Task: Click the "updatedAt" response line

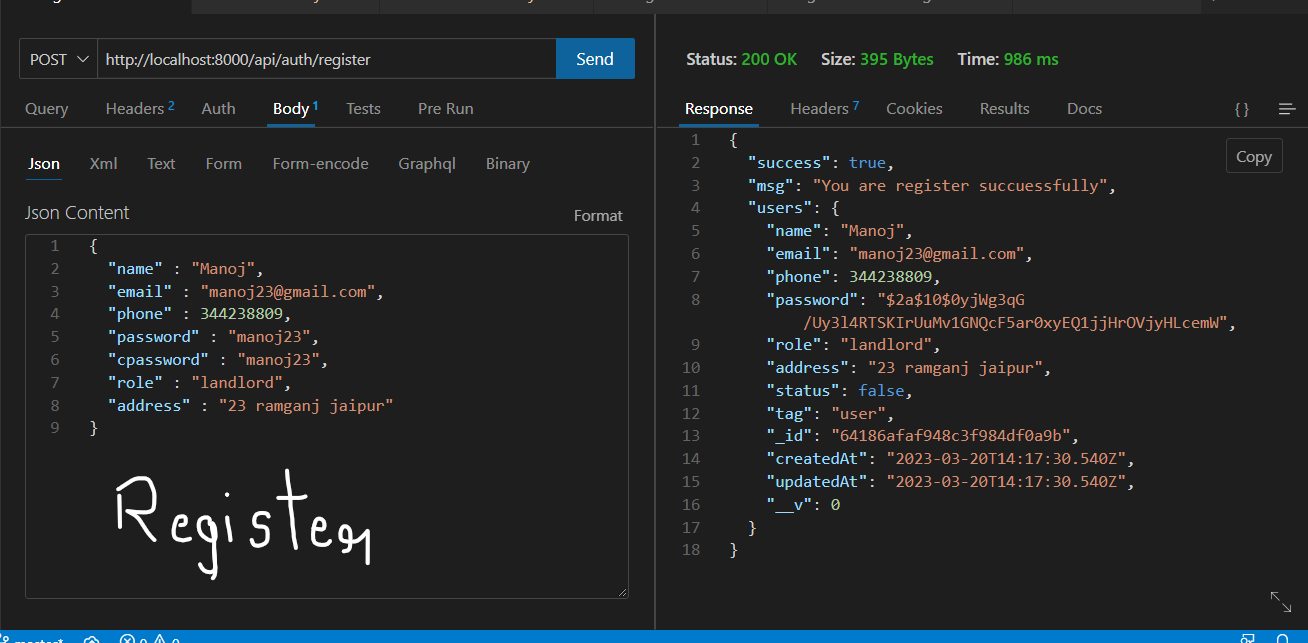Action: (950, 482)
